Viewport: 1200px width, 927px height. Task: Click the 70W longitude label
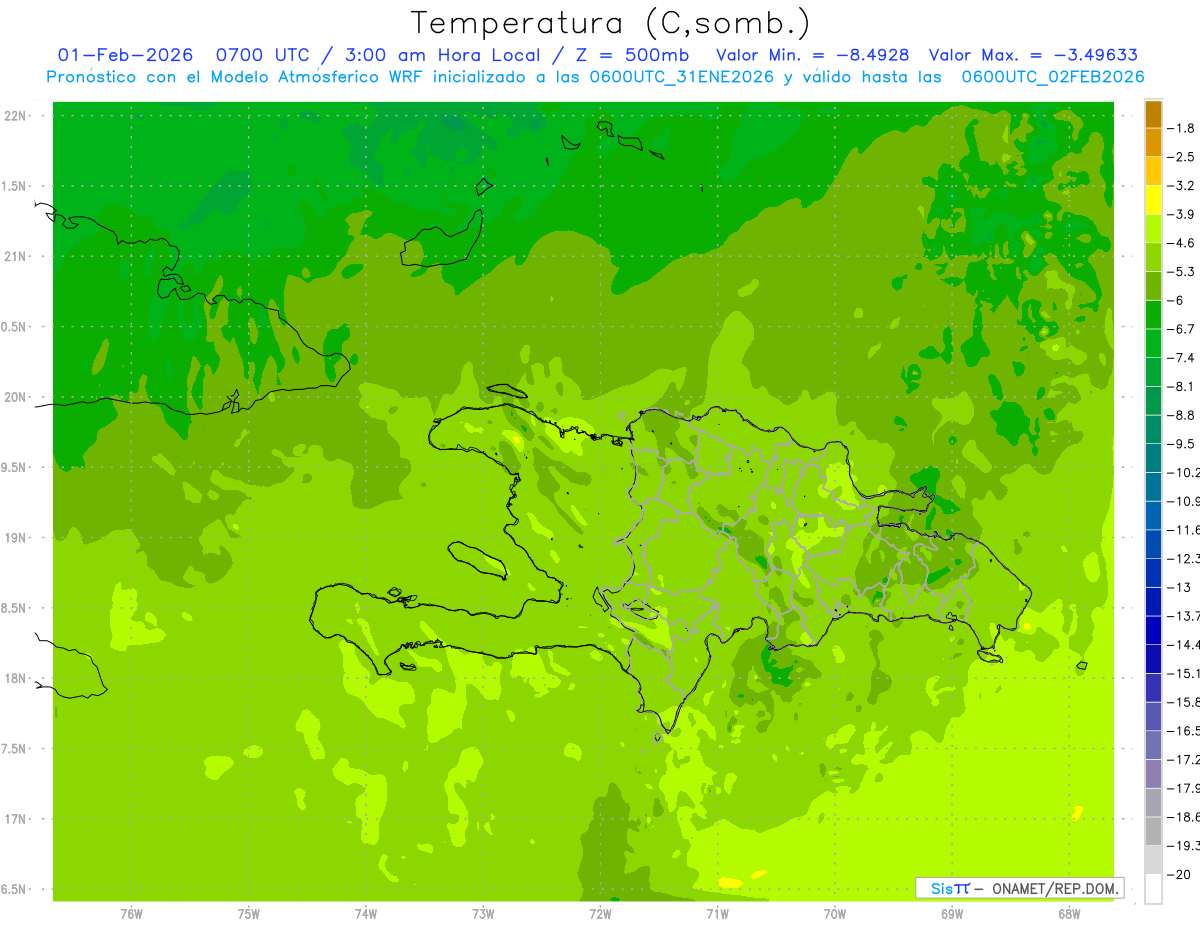coord(835,913)
